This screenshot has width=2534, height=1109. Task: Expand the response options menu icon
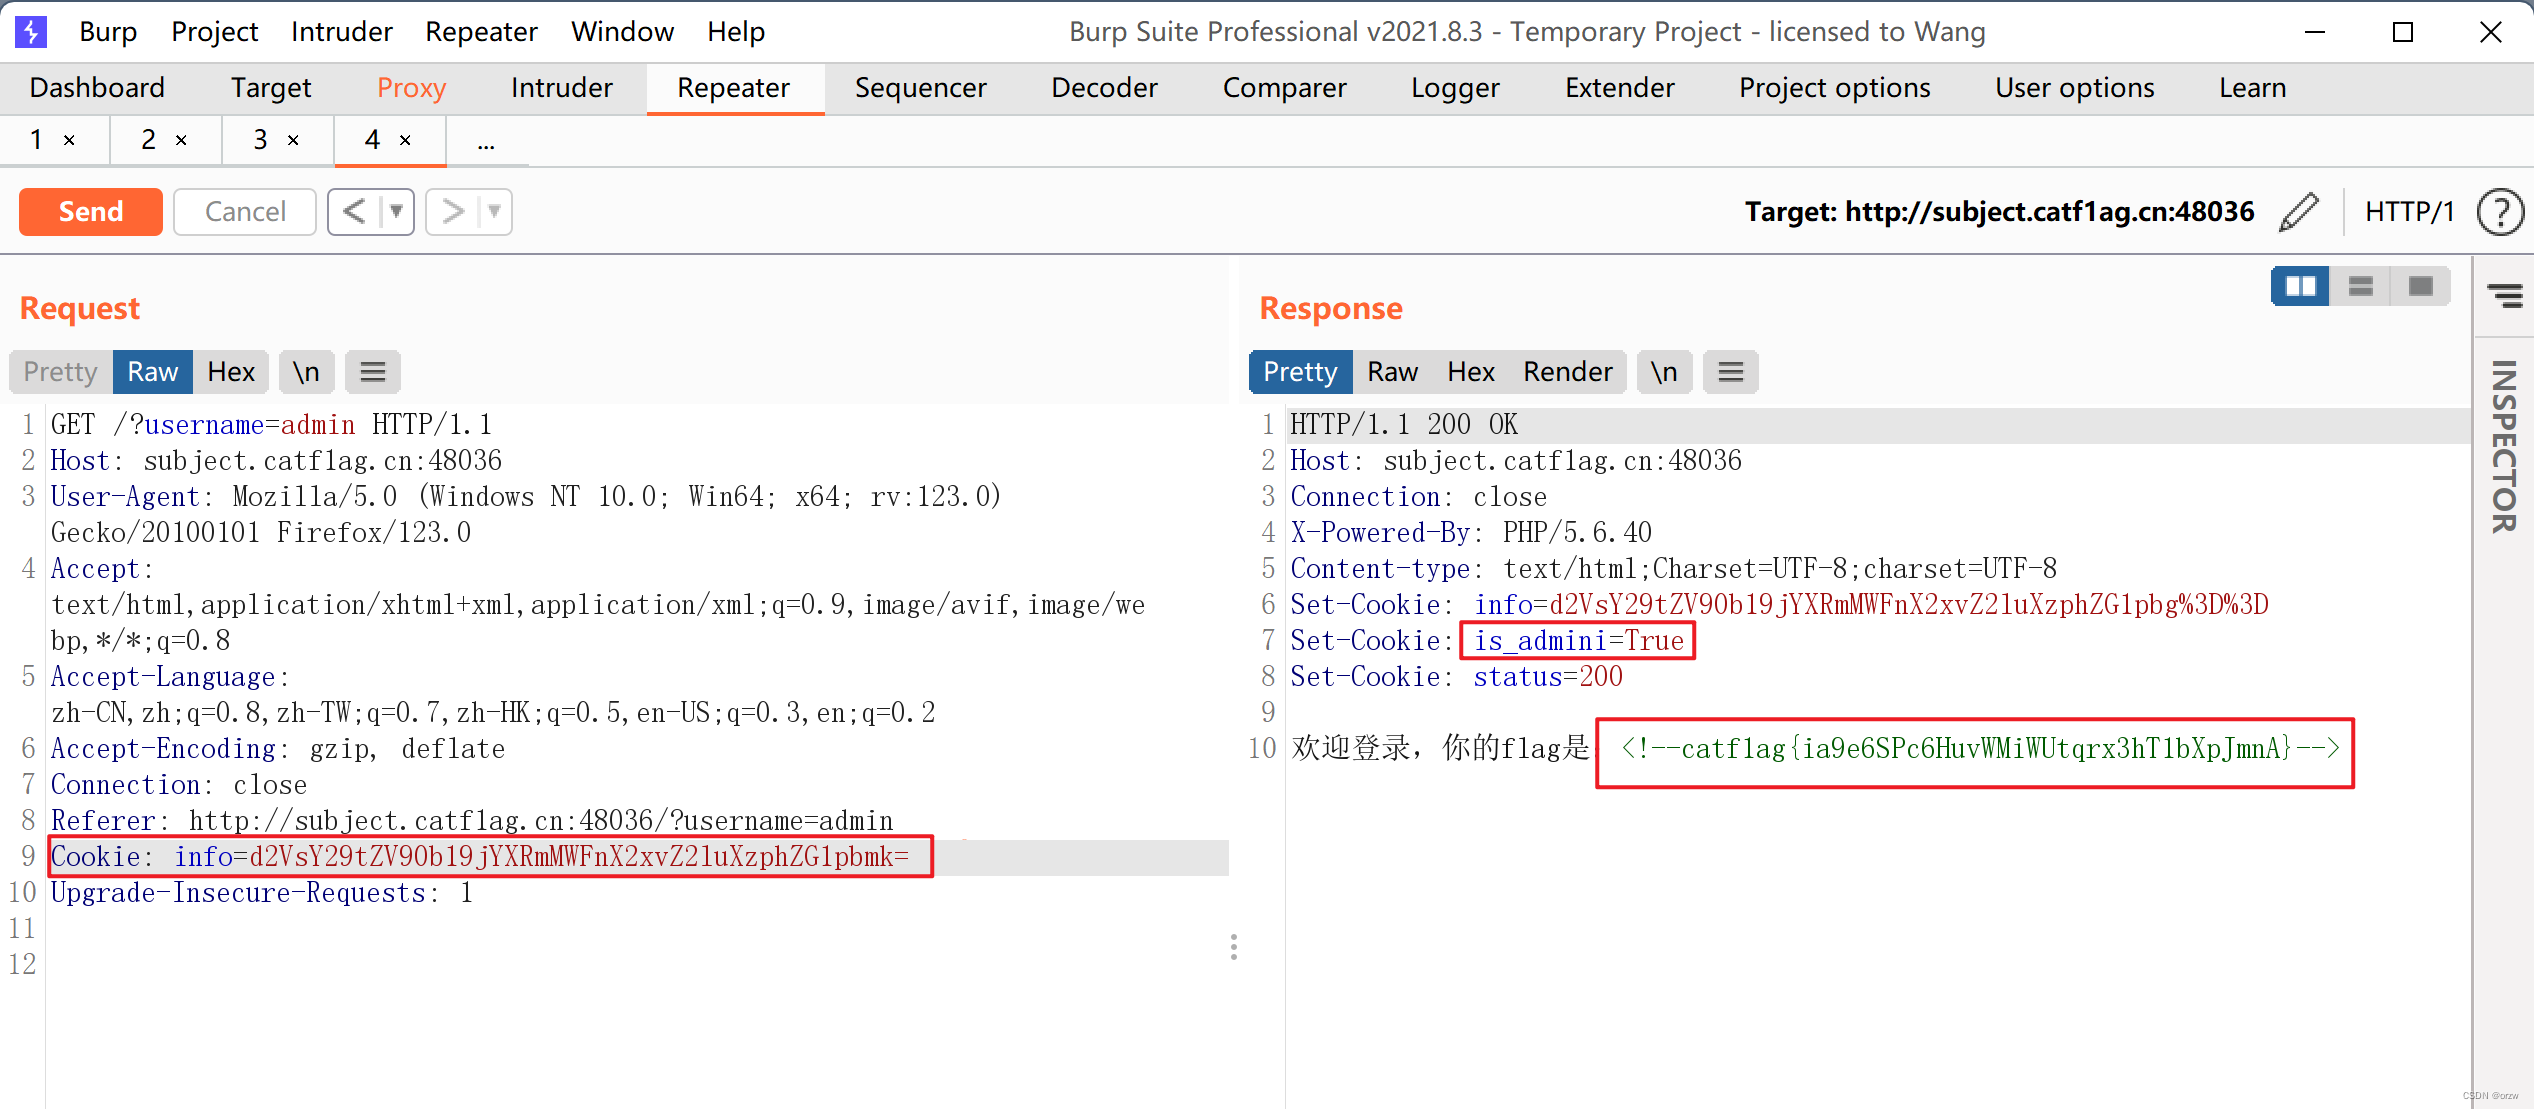(1731, 370)
